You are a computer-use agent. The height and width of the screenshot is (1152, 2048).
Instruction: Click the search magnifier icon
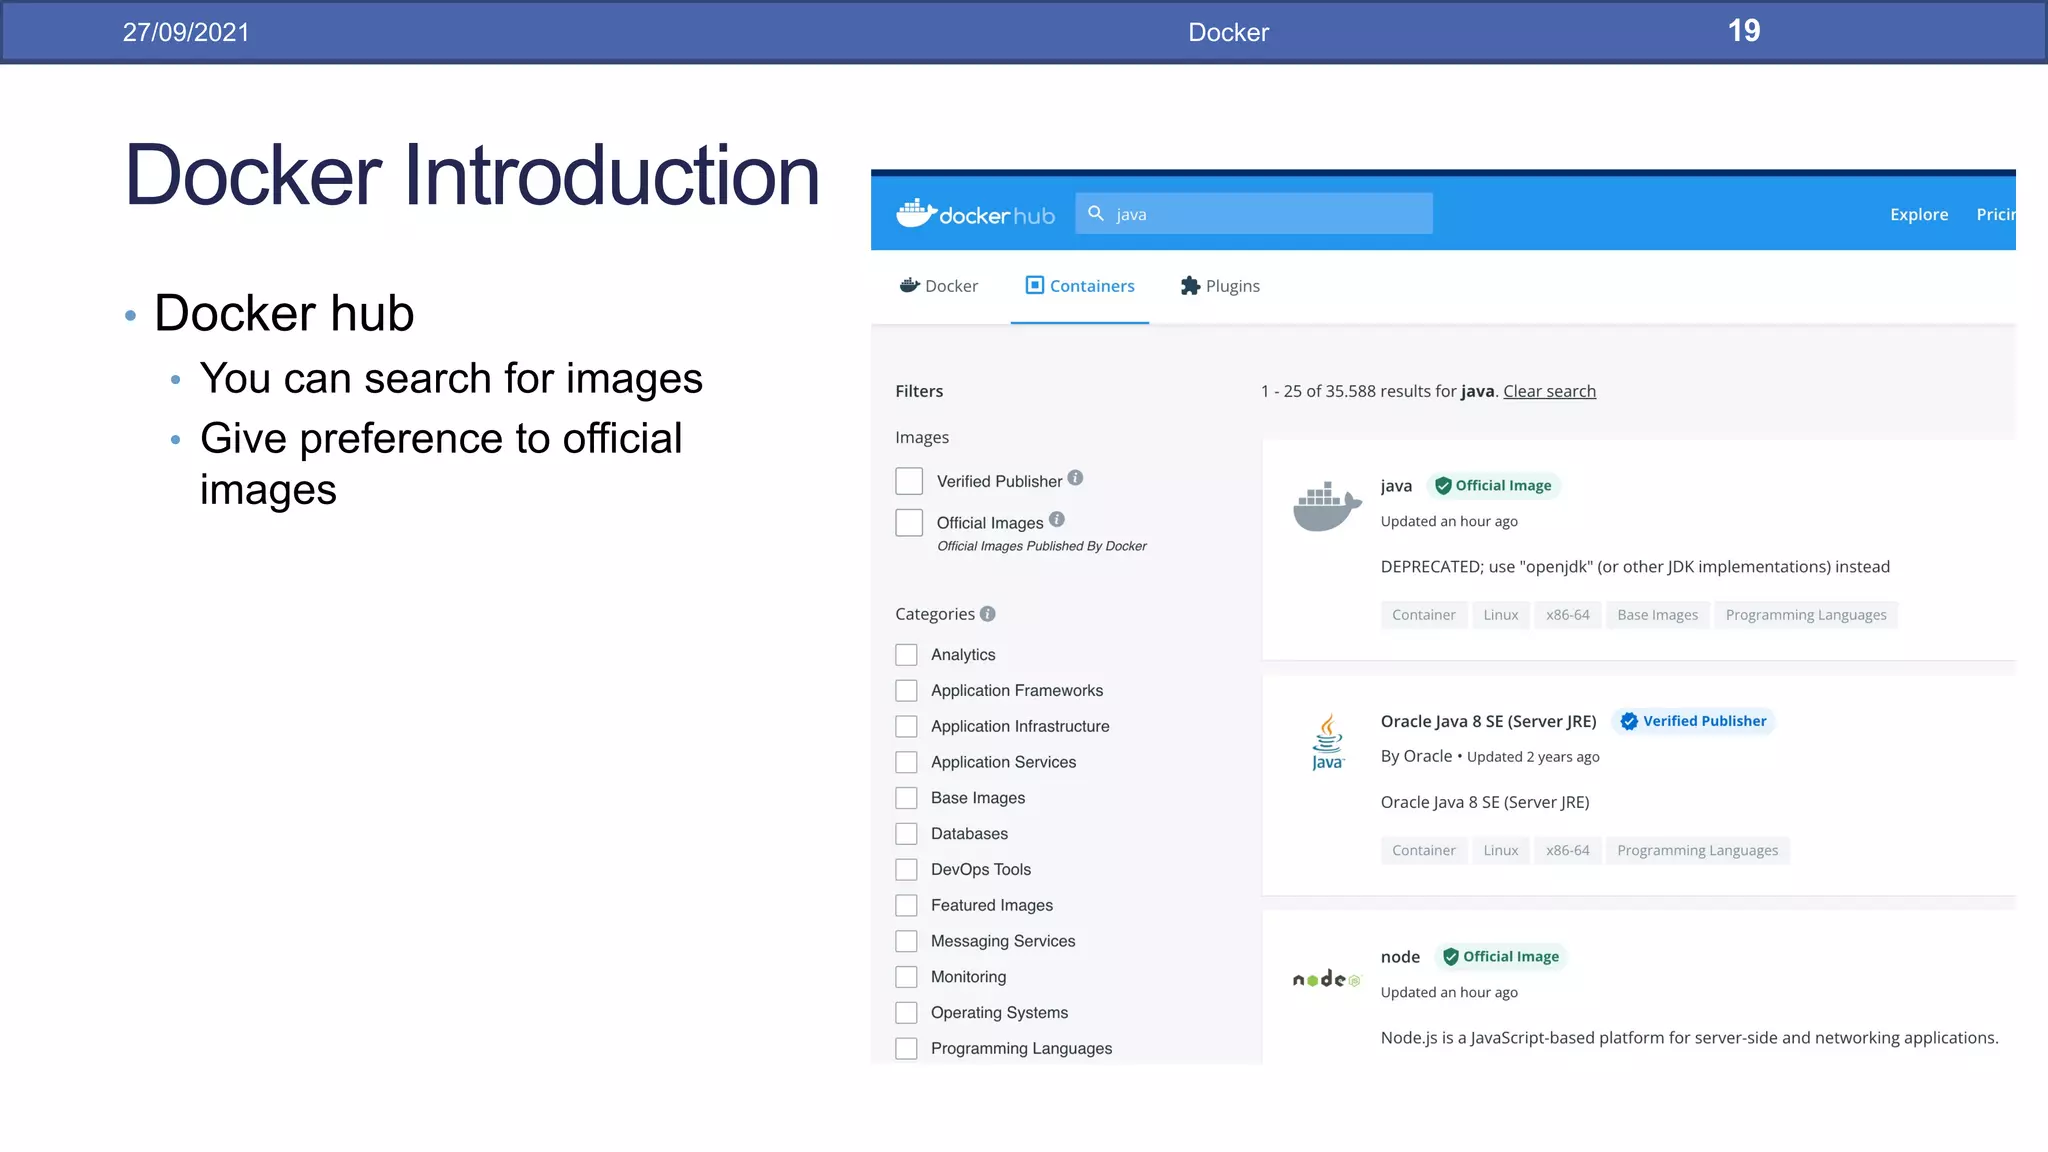point(1096,213)
